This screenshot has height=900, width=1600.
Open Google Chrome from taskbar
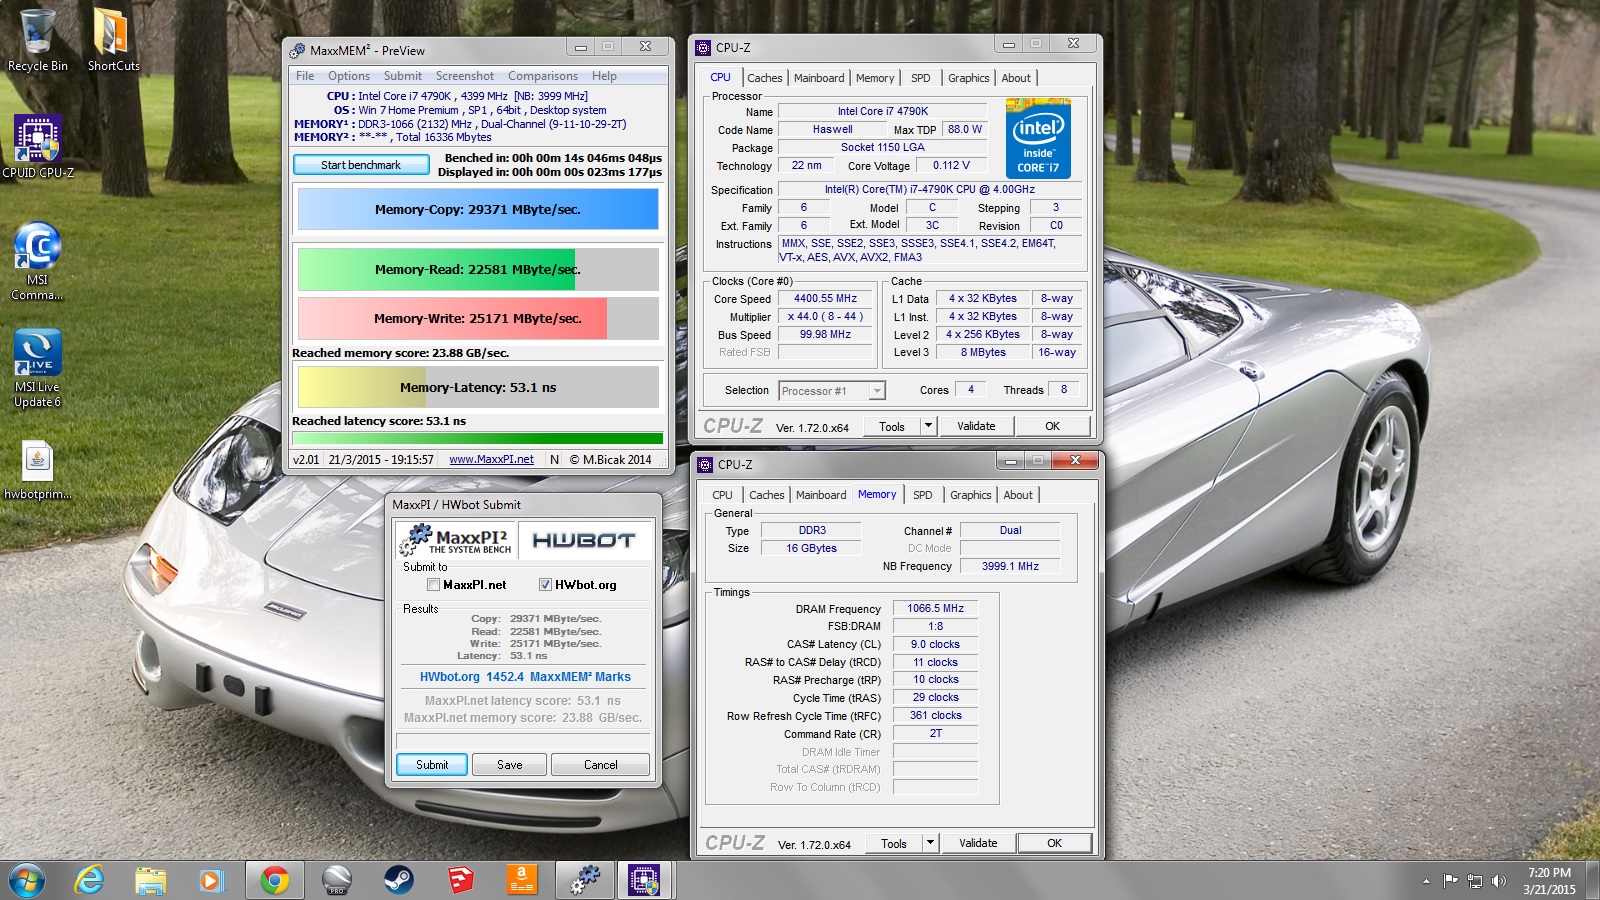point(274,880)
